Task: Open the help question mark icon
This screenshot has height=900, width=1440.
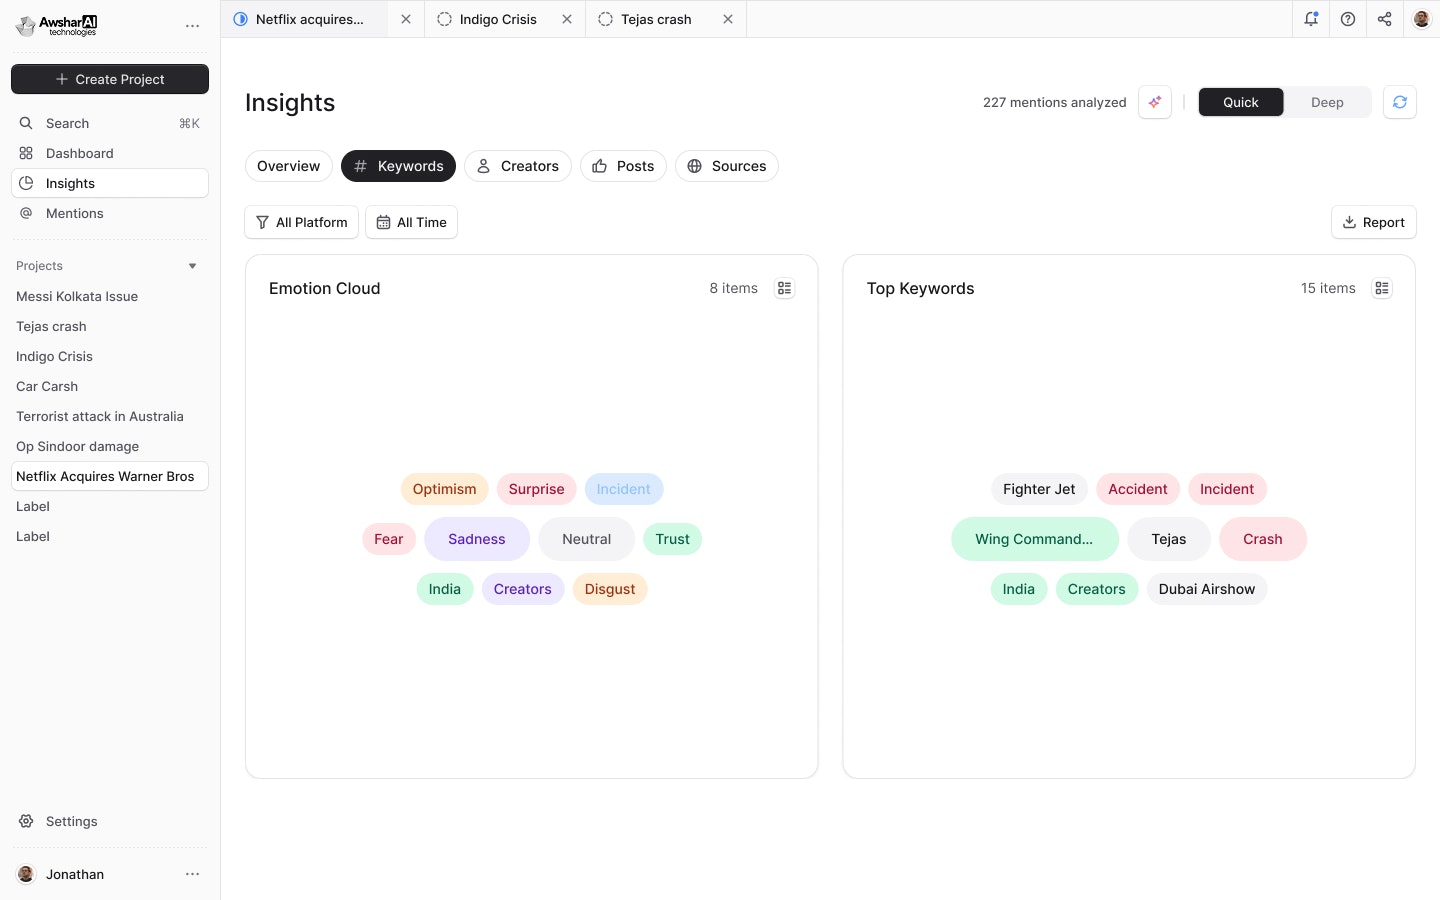Action: [x=1348, y=19]
